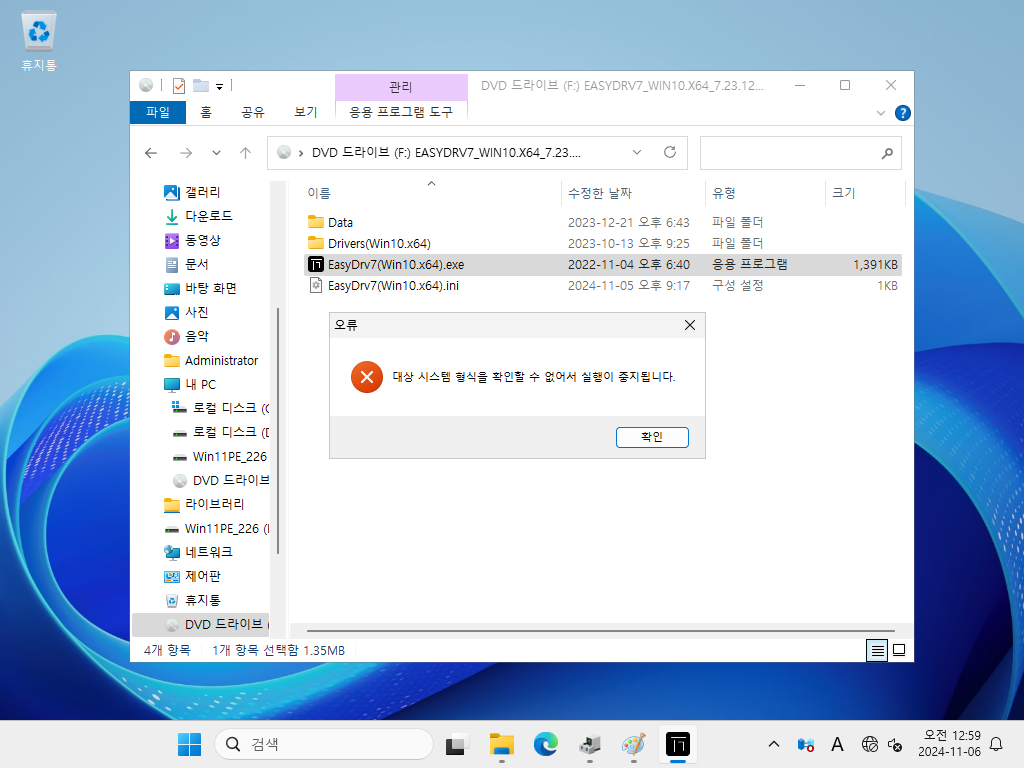Go forward using the right arrow

pyautogui.click(x=186, y=153)
